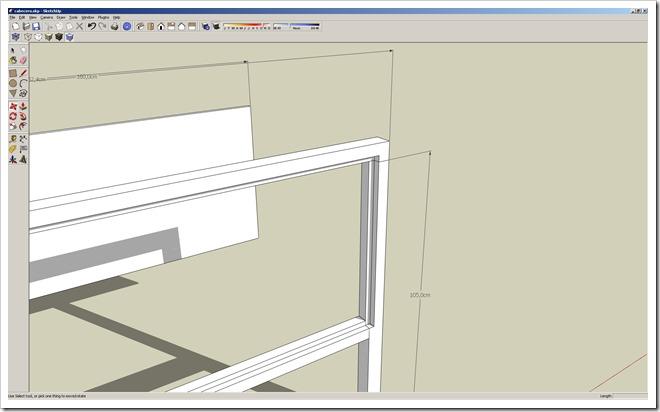
Task: Activate the Circle tool
Action: click(13, 83)
